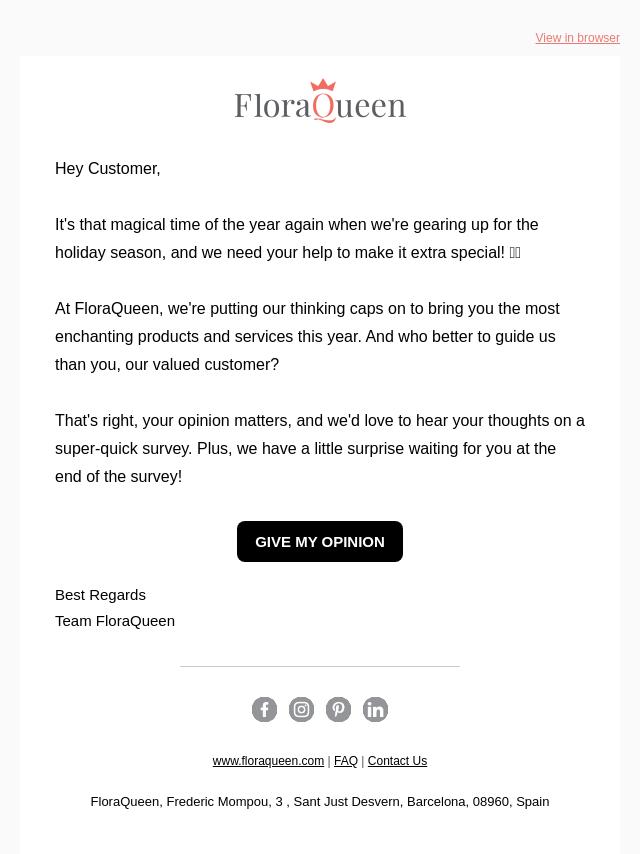Open the Instagram social icon
This screenshot has width=640, height=854.
pos(301,709)
